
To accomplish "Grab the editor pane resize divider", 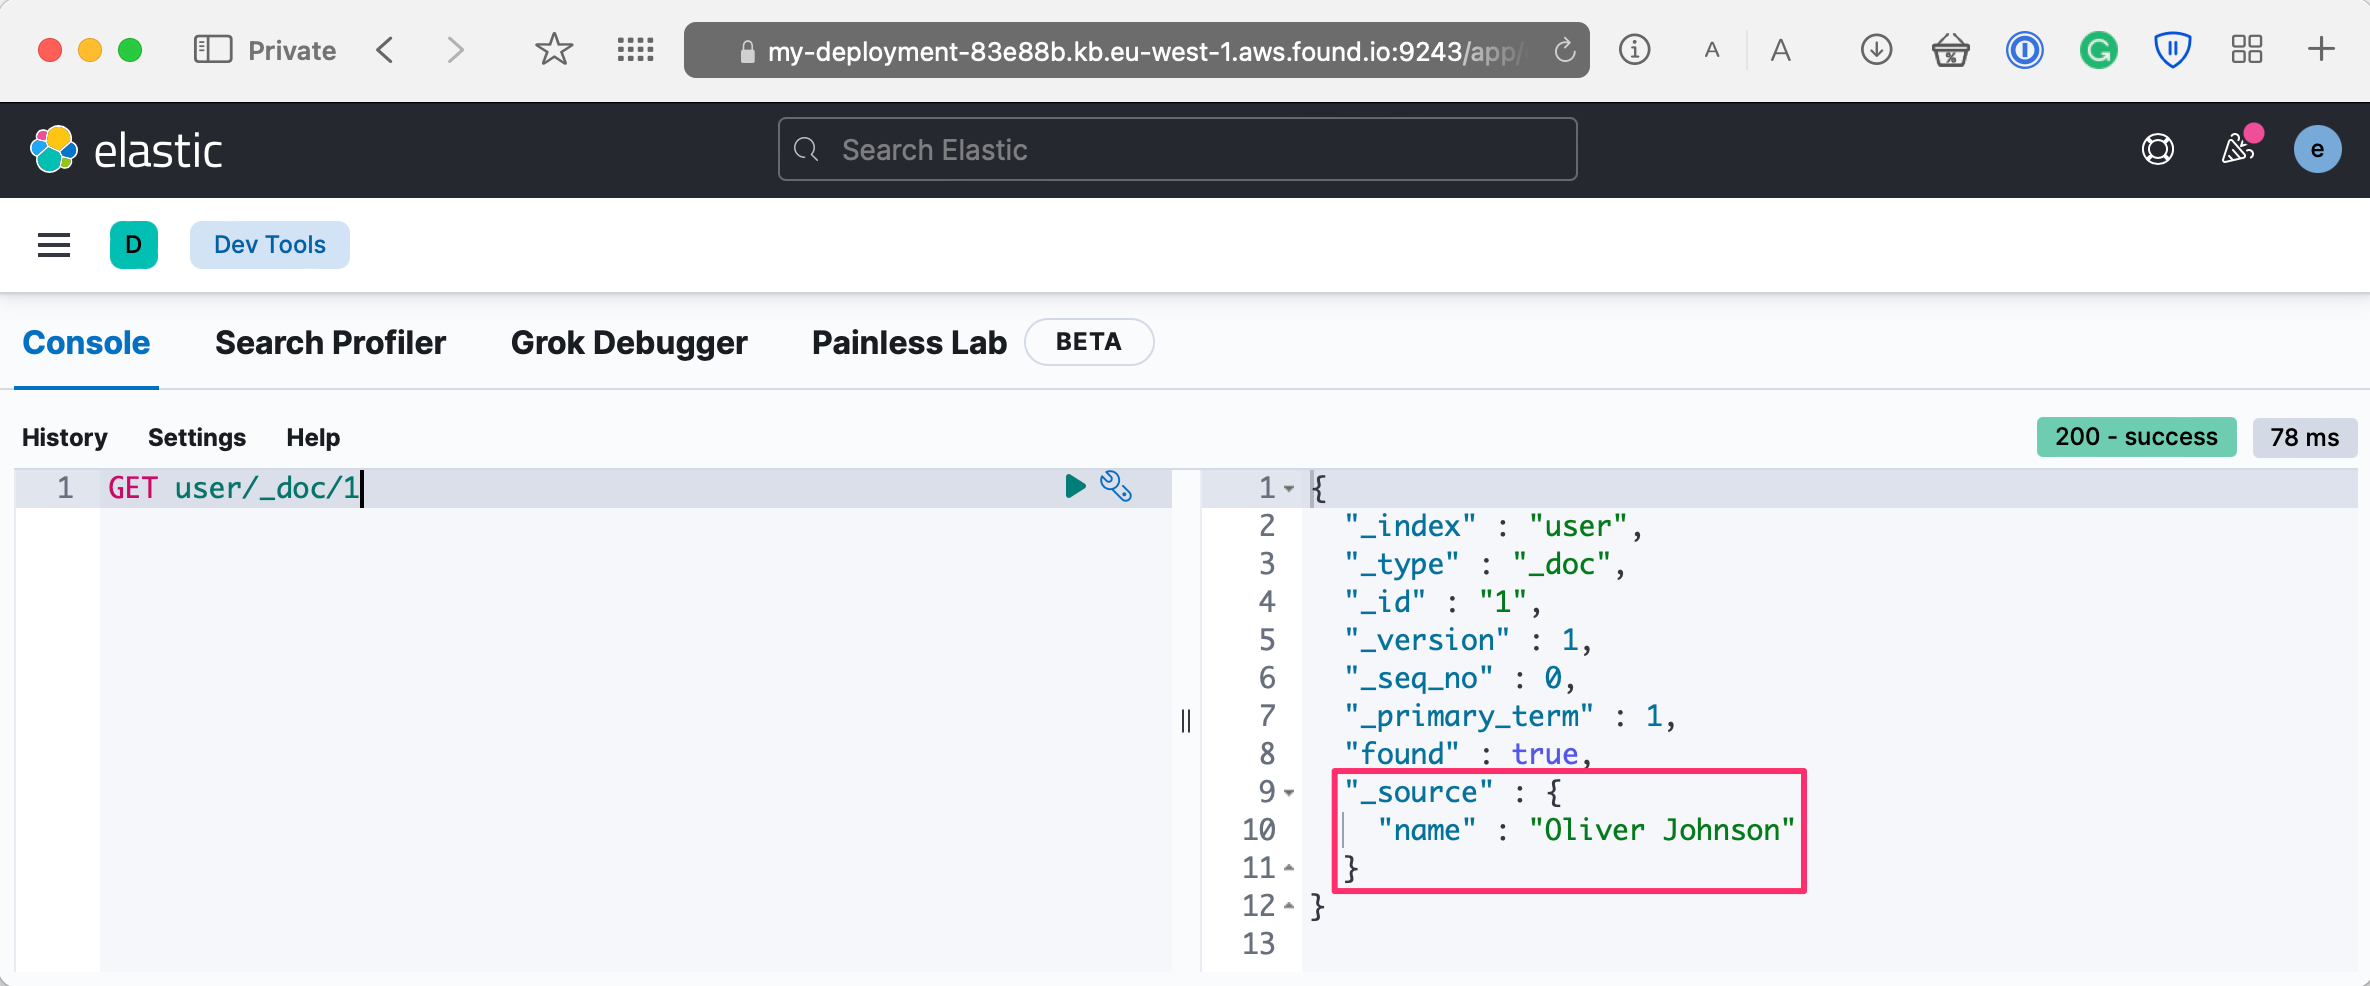I will 1186,720.
